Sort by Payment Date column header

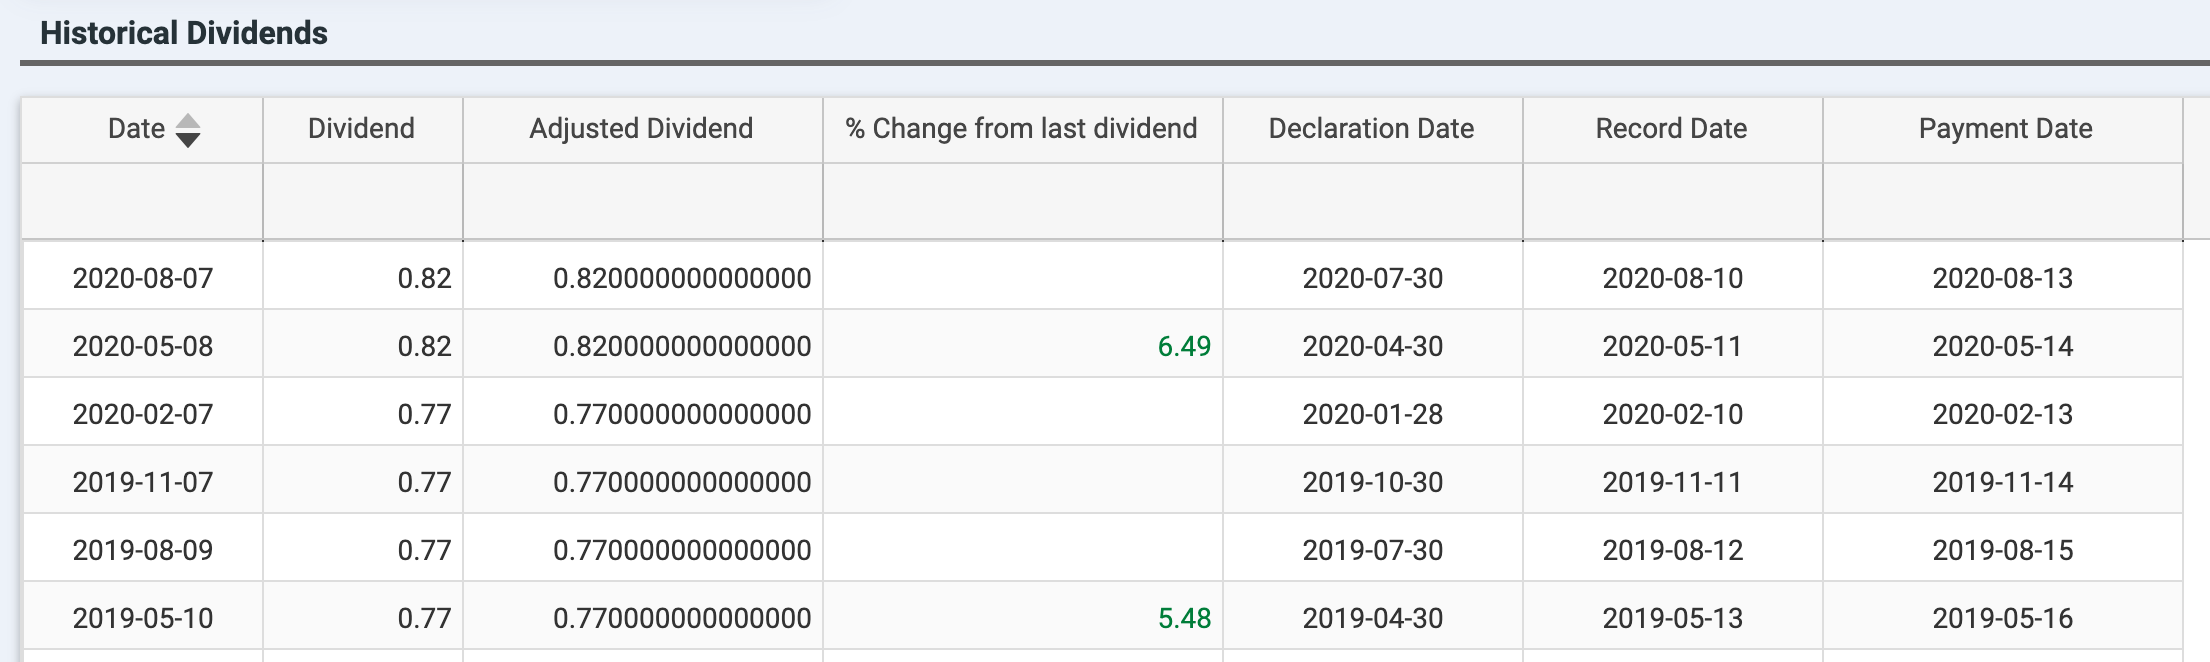2003,130
